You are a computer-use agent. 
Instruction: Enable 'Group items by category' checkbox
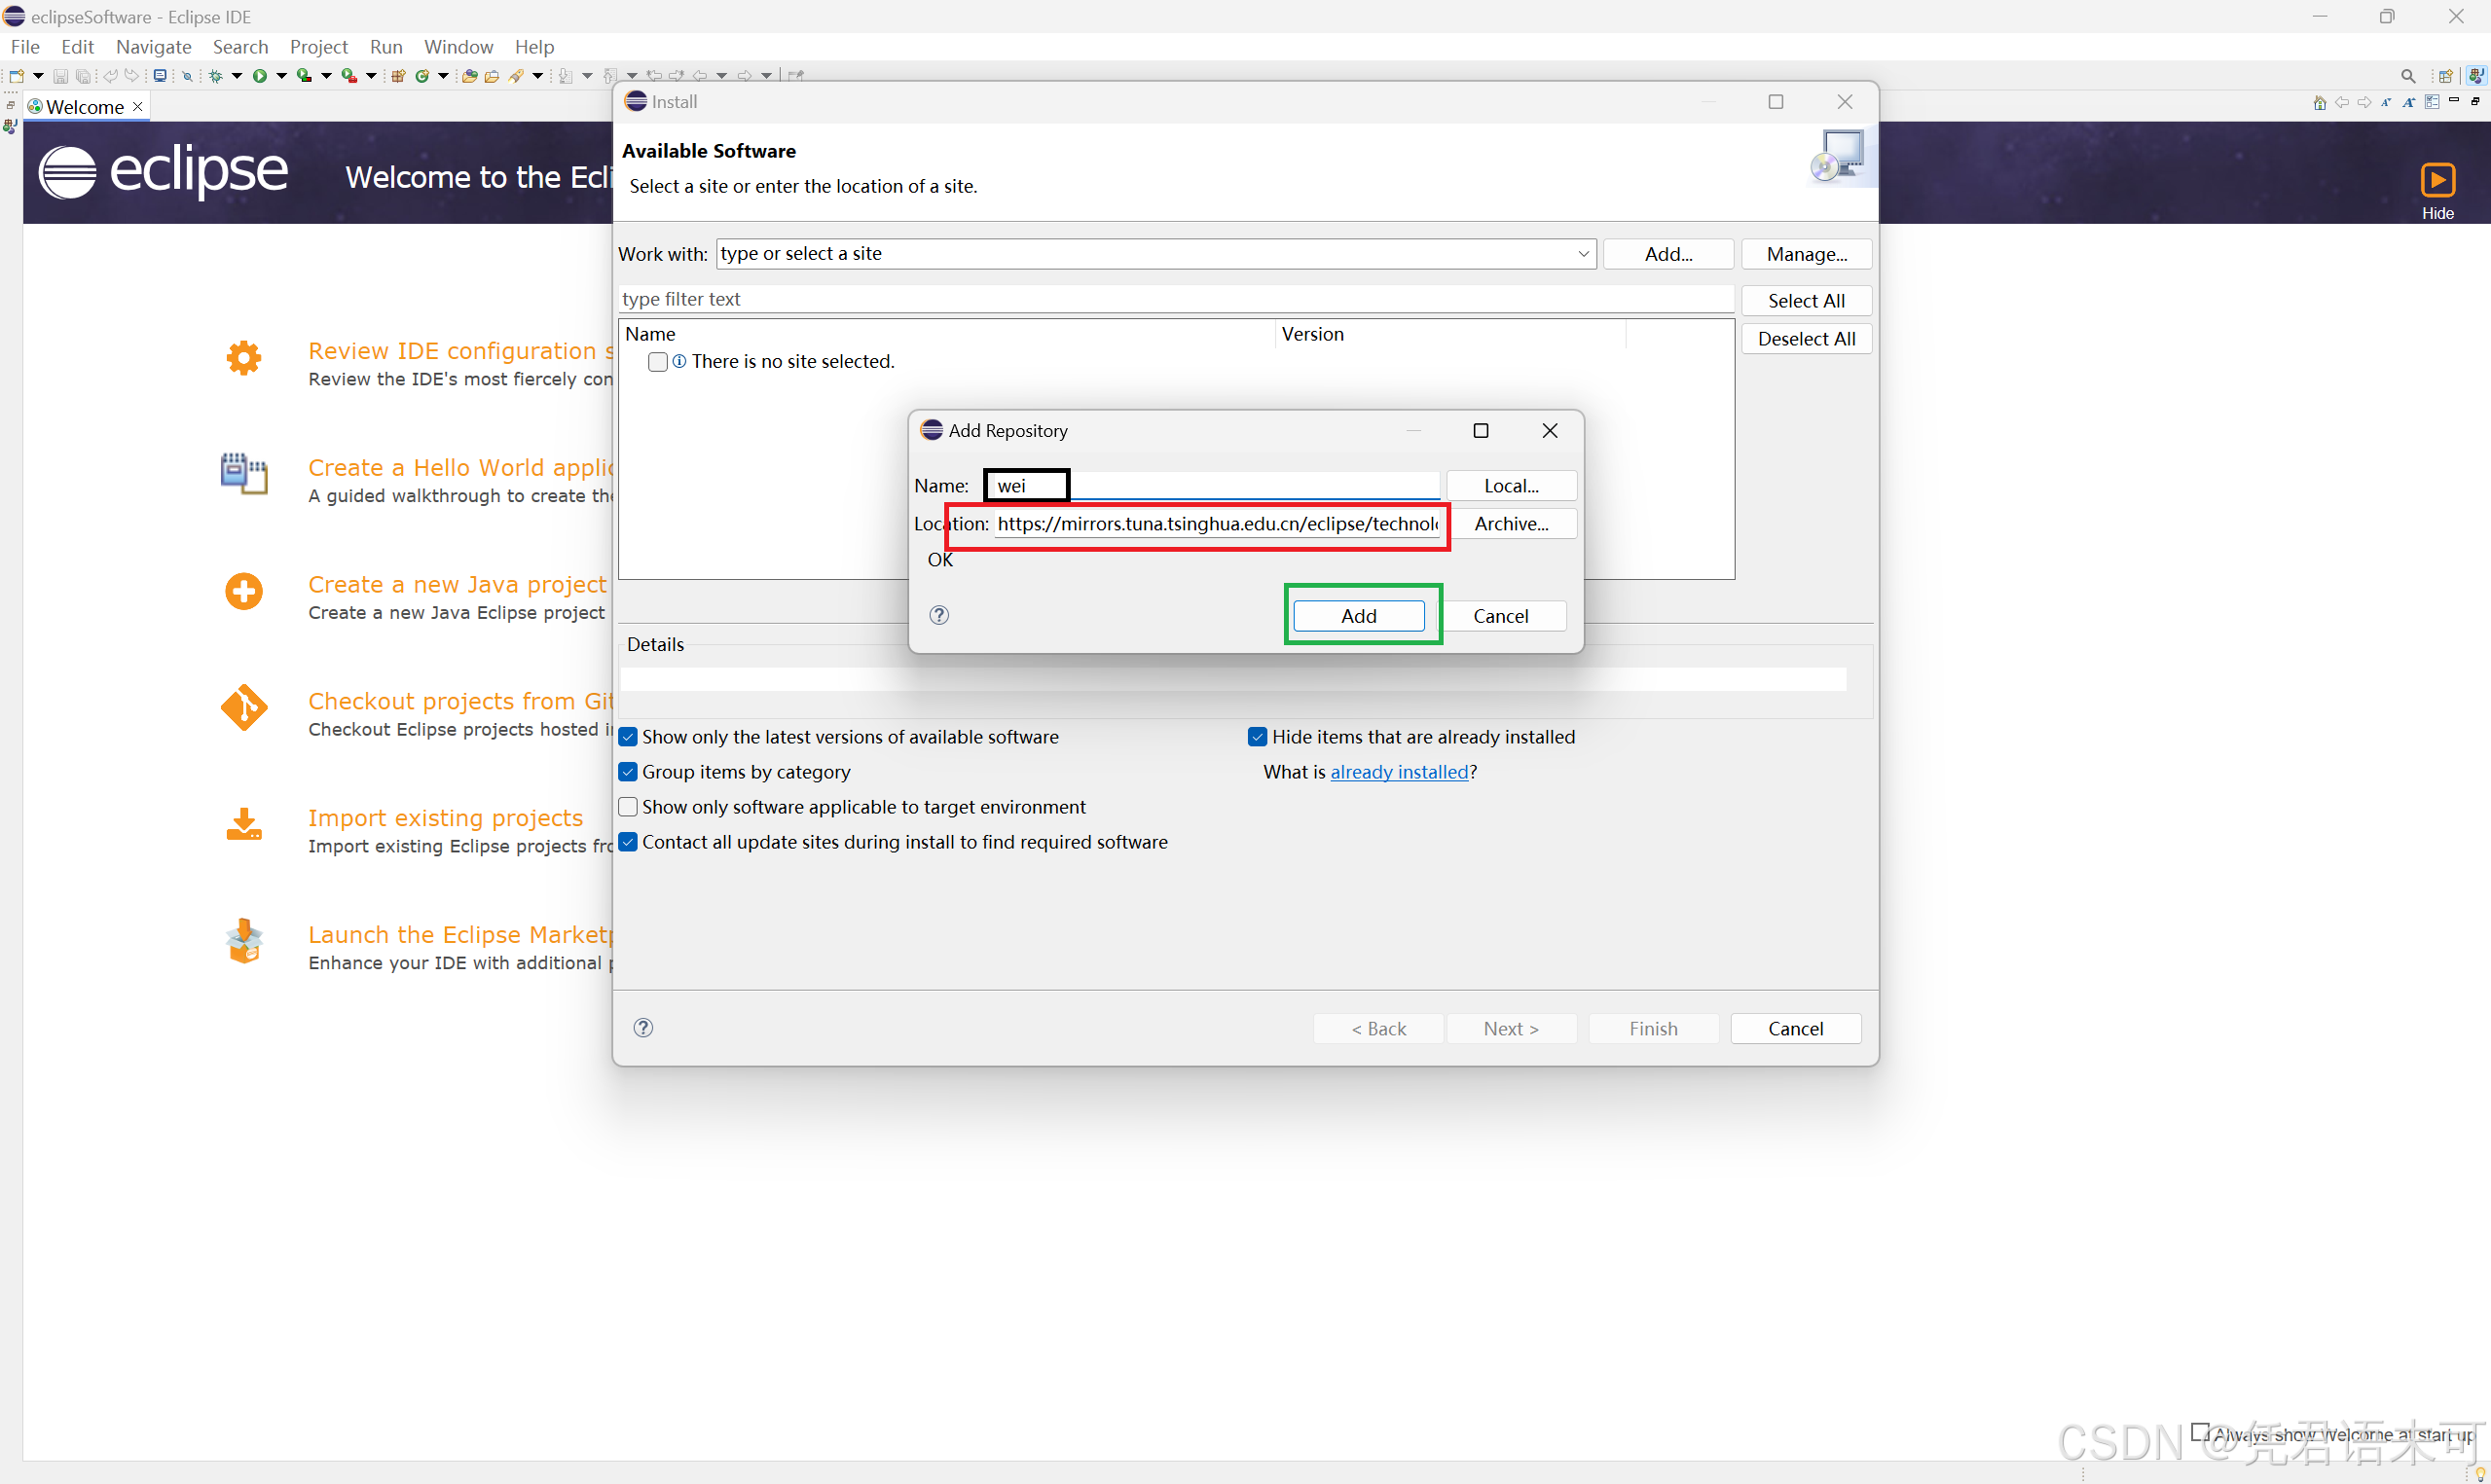pos(629,771)
